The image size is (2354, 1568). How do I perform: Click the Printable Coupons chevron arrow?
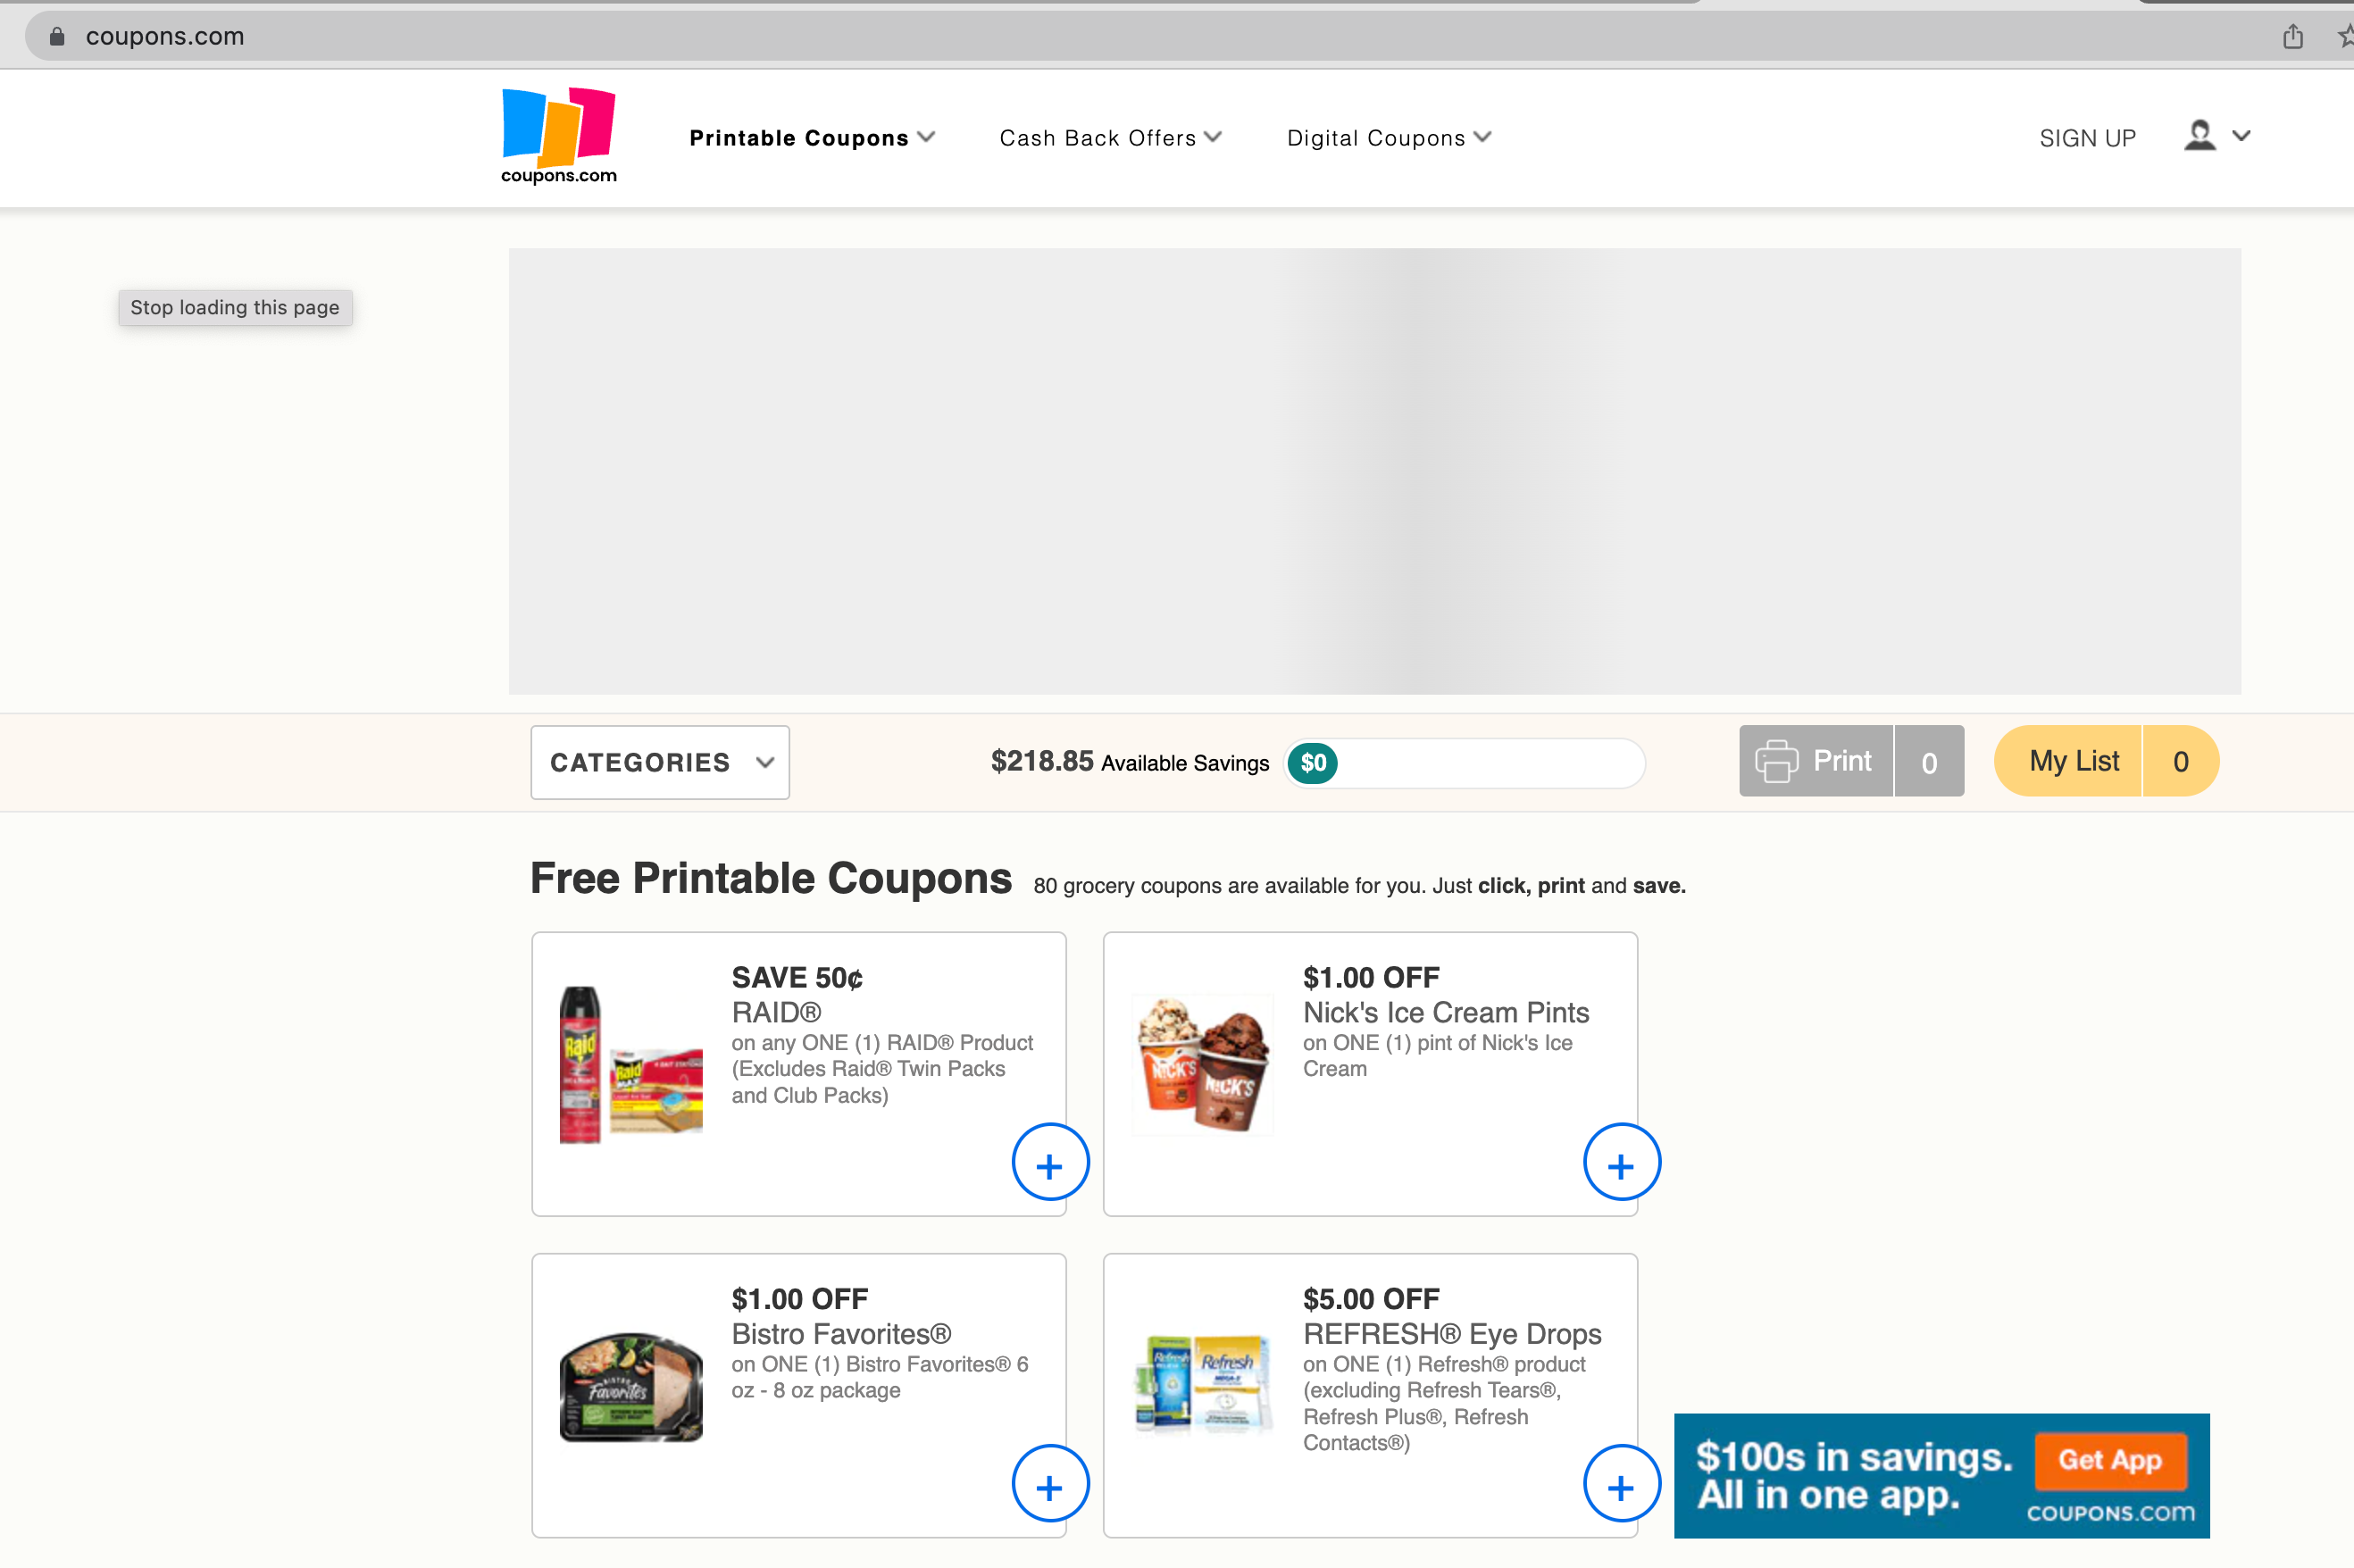(x=926, y=137)
